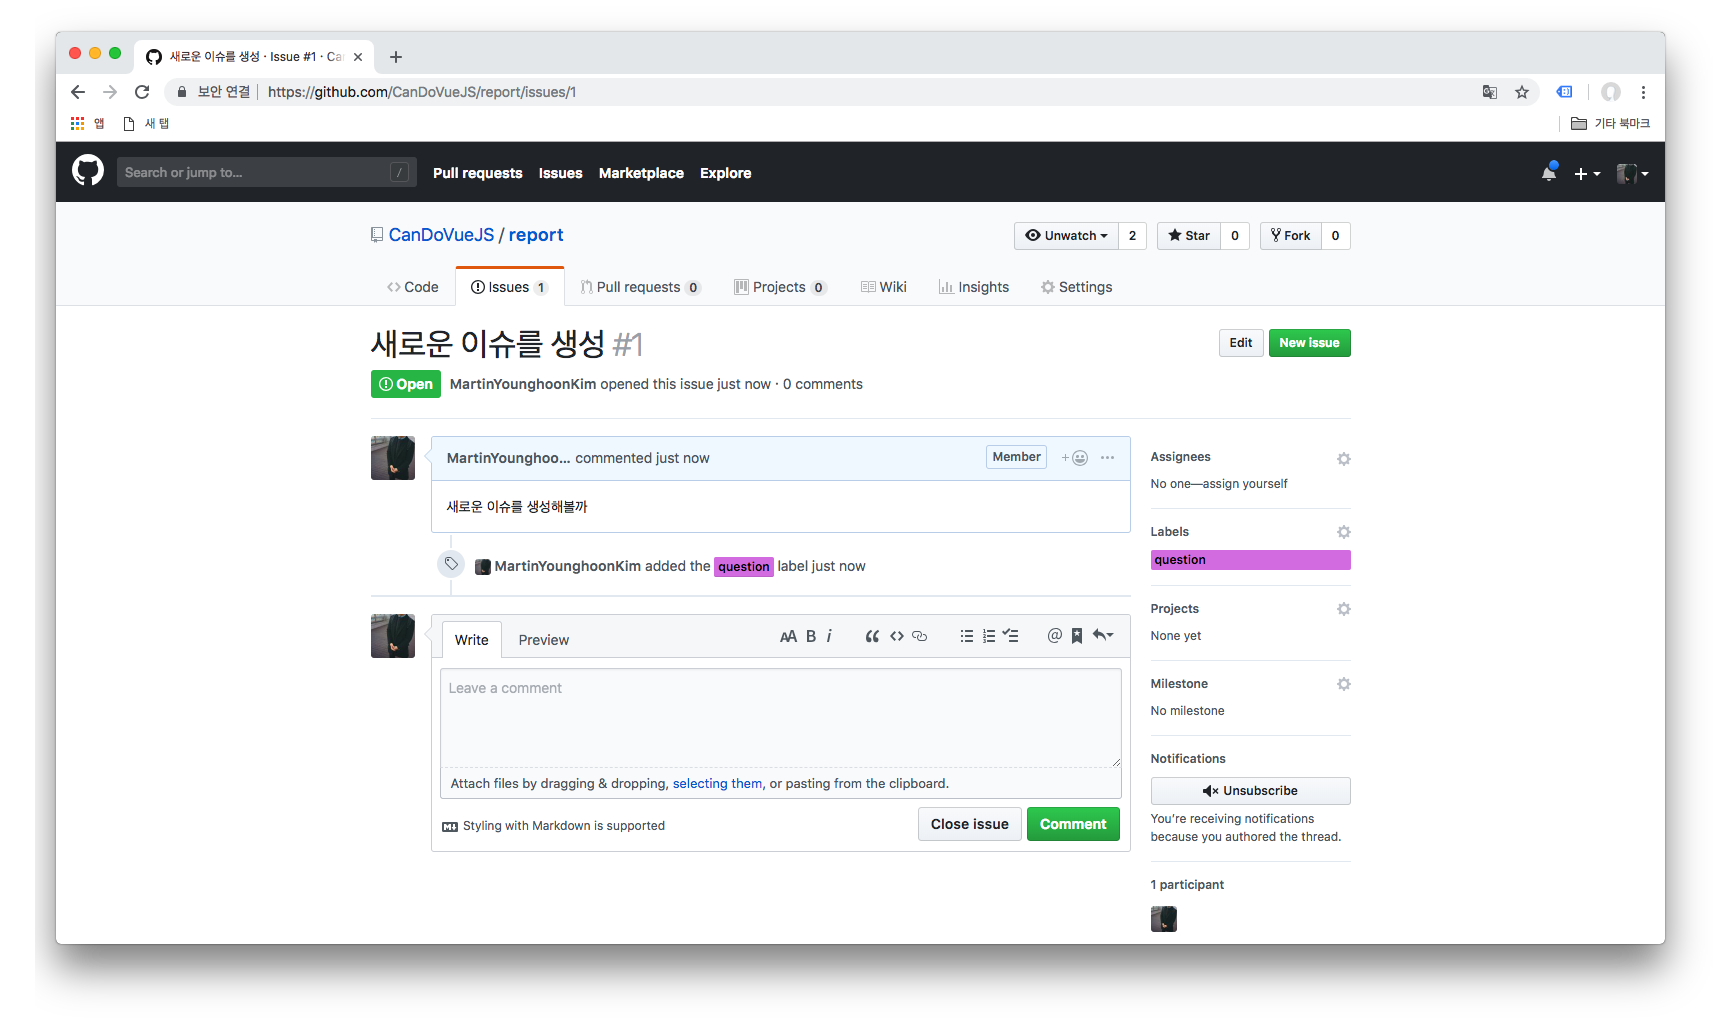Viewport: 1721px width, 1024px height.
Task: Open a new browser tab
Action: (396, 57)
